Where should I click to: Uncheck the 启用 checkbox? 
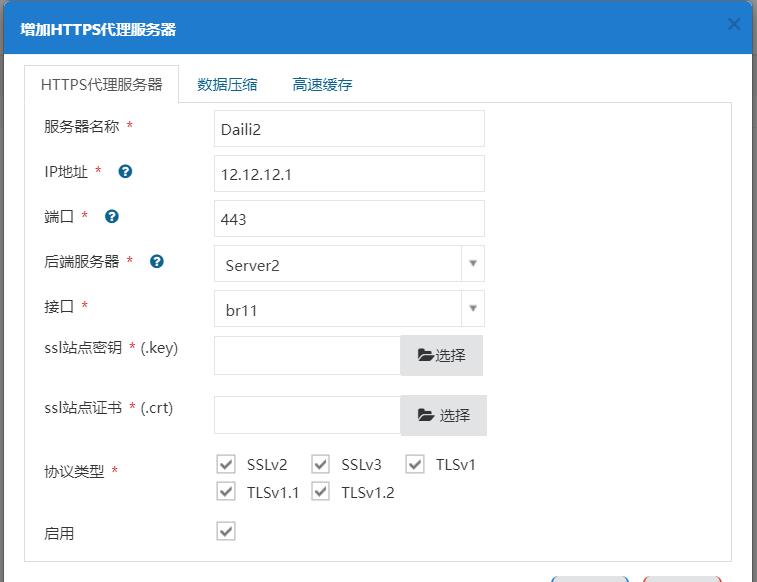click(226, 531)
